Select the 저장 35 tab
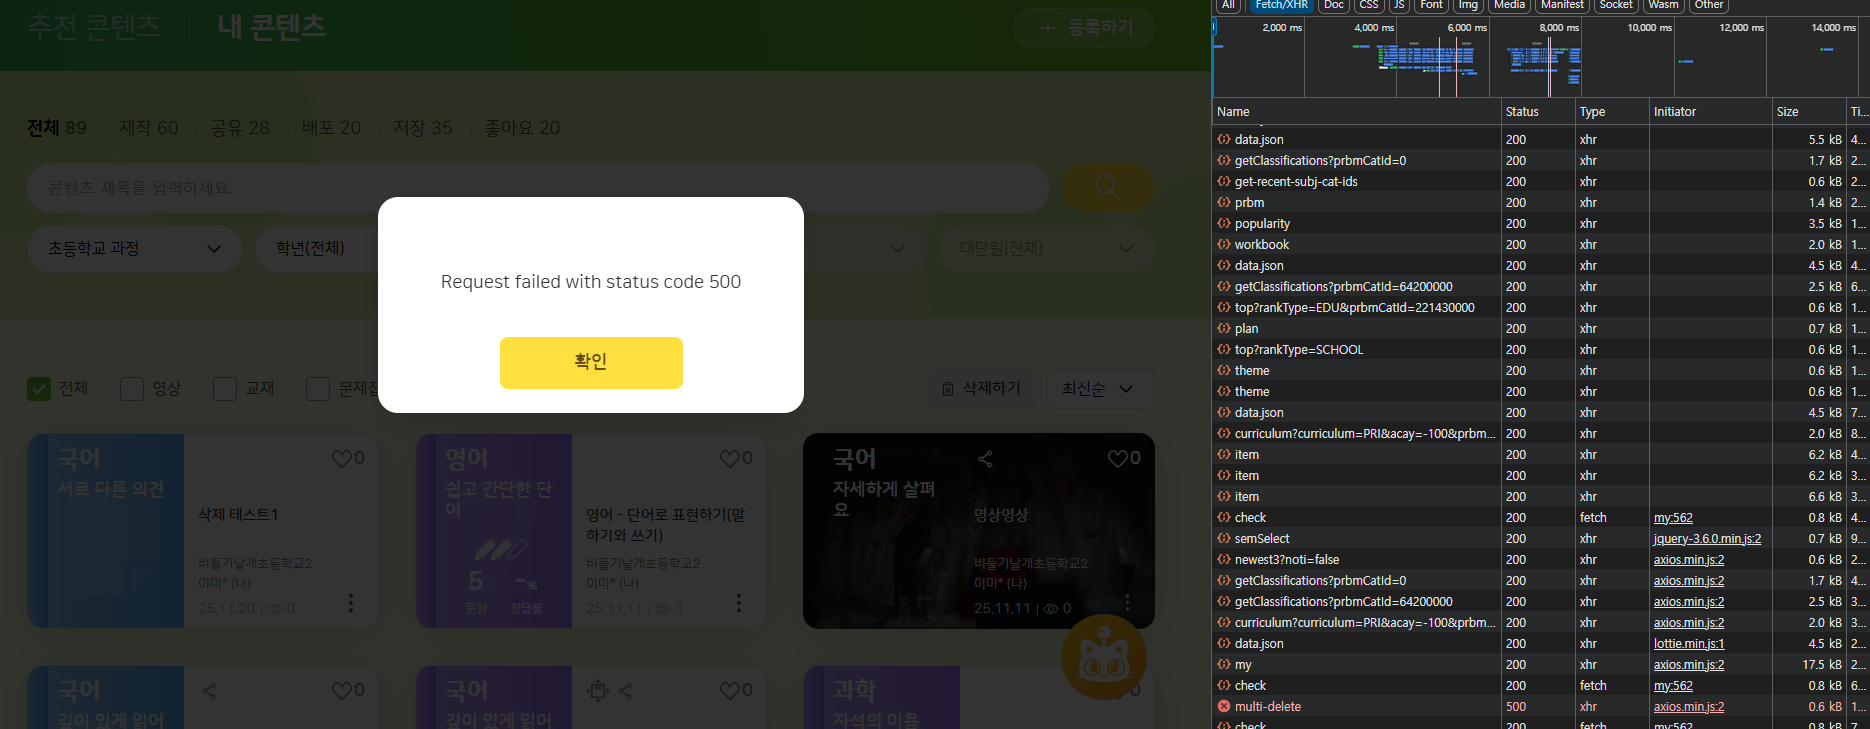The width and height of the screenshot is (1870, 729). tap(423, 128)
